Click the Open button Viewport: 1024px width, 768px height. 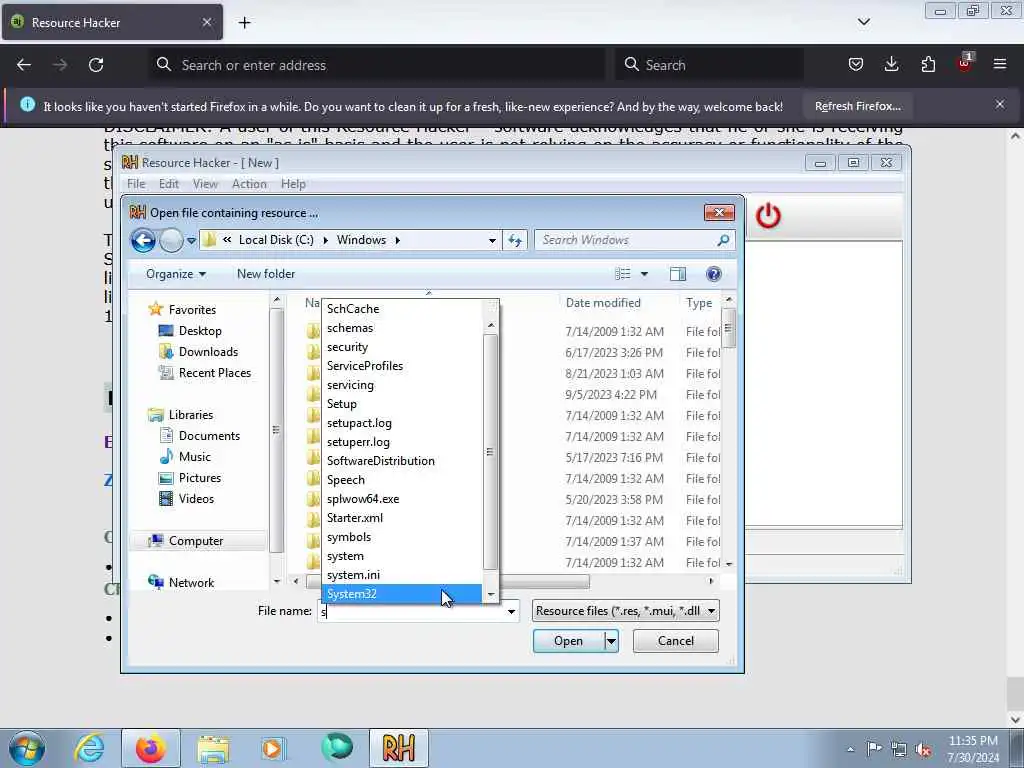tap(568, 641)
